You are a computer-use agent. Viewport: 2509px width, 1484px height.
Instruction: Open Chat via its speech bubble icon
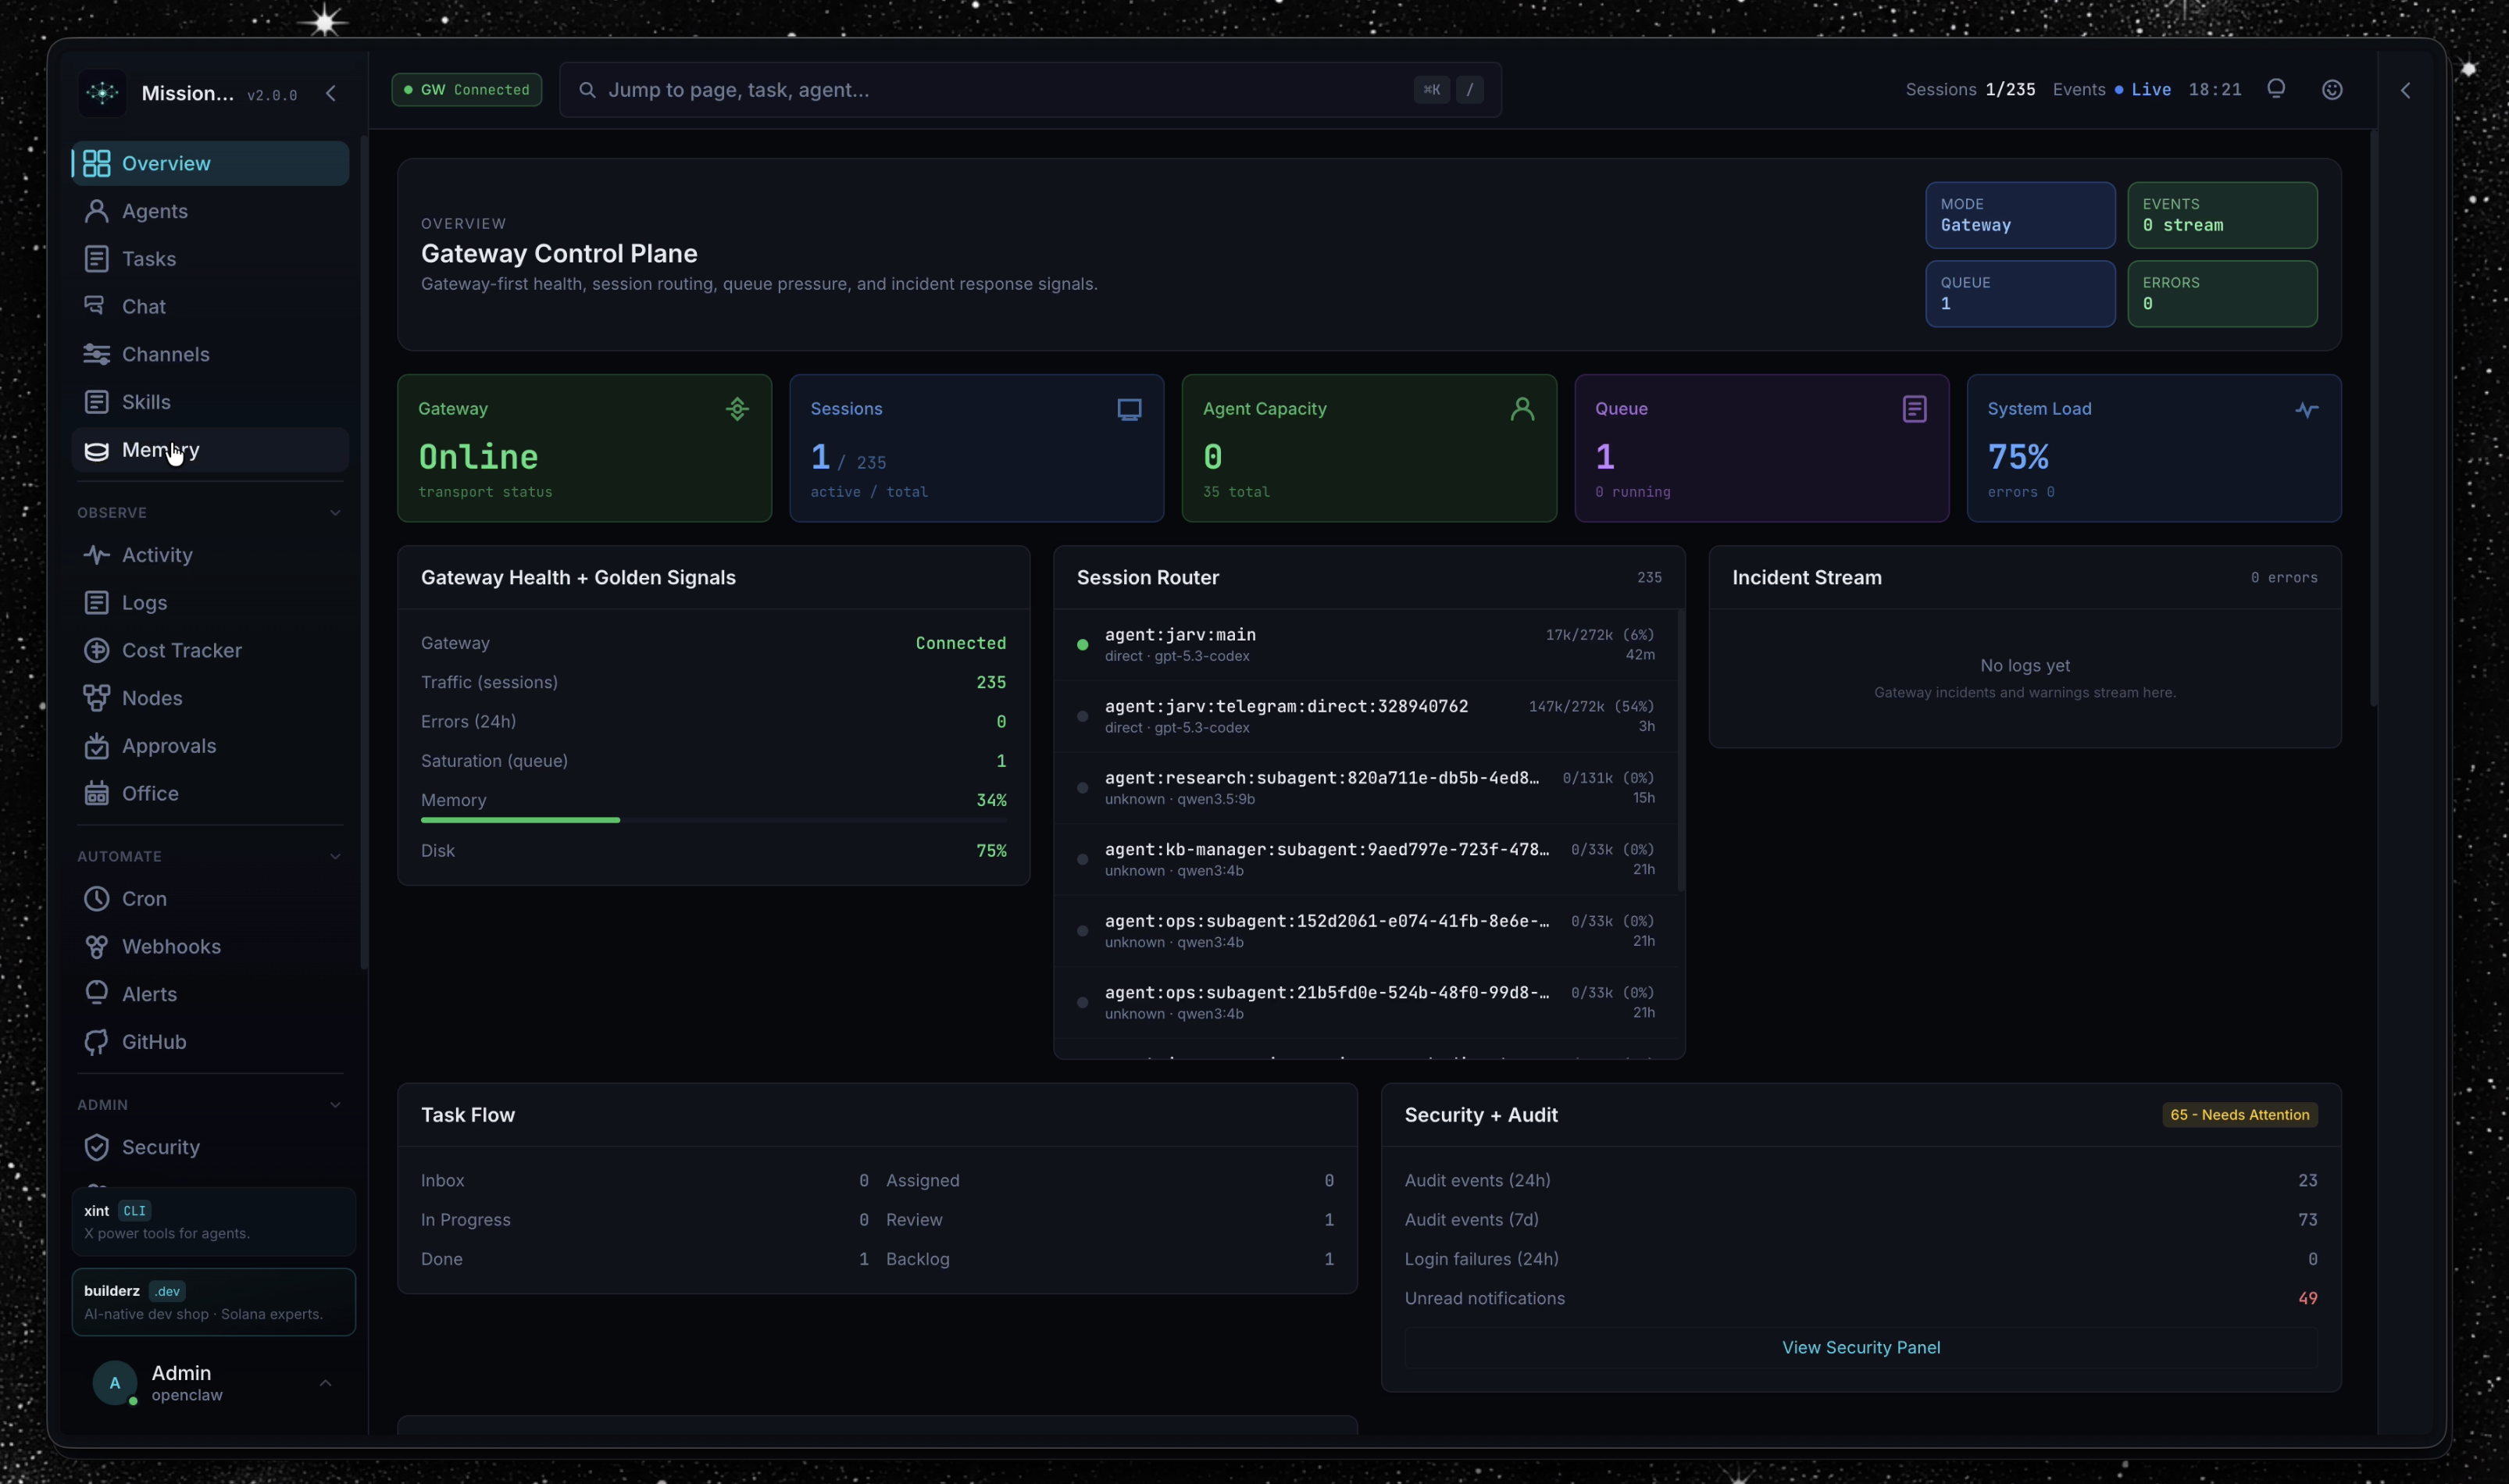point(96,306)
